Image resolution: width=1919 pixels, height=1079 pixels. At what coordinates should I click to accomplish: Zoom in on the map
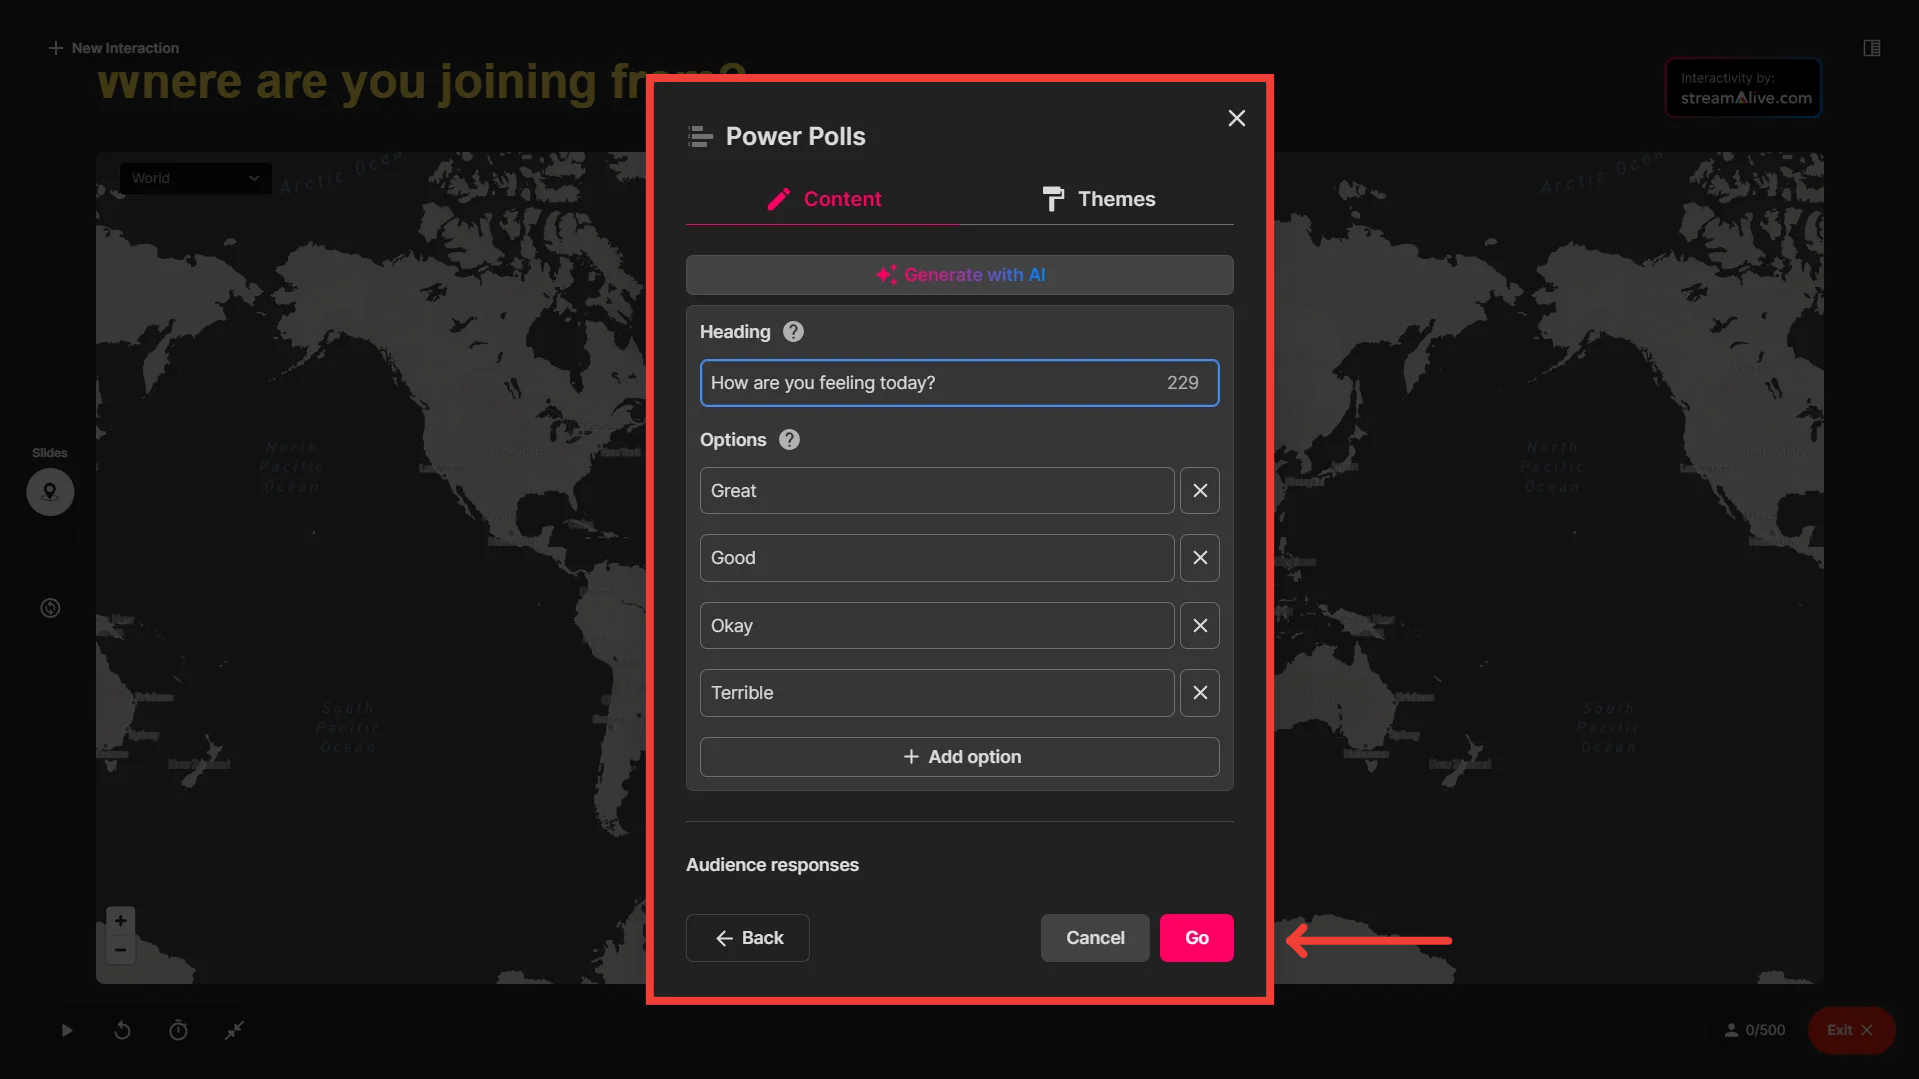[120, 921]
